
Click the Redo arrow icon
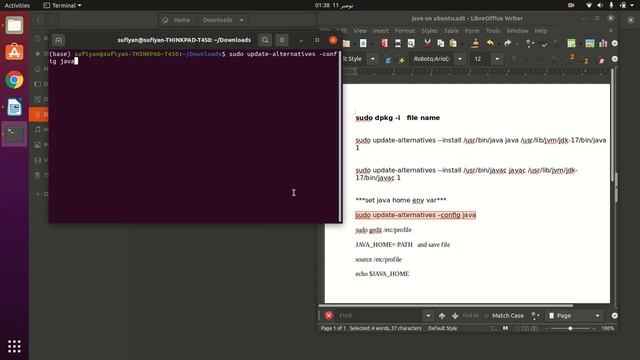pos(507,43)
